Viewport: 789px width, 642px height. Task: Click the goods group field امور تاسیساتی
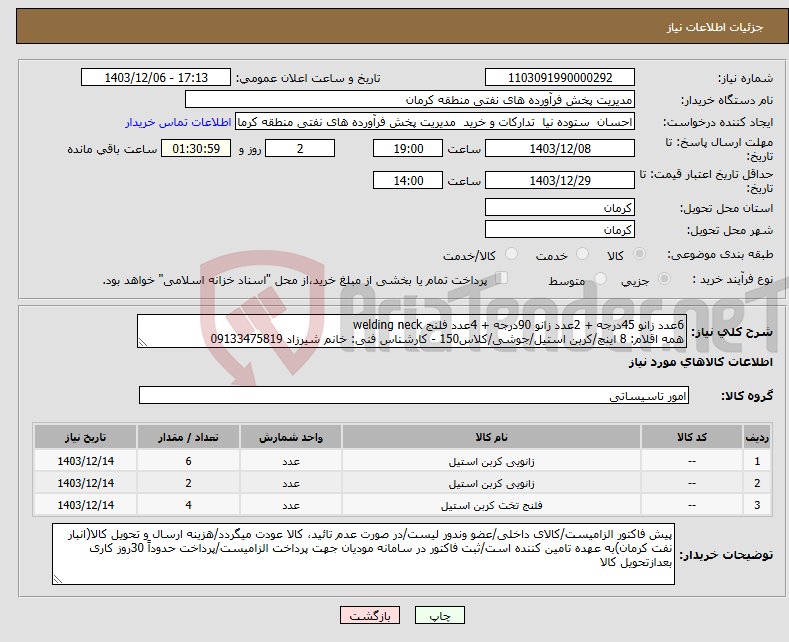click(x=414, y=395)
